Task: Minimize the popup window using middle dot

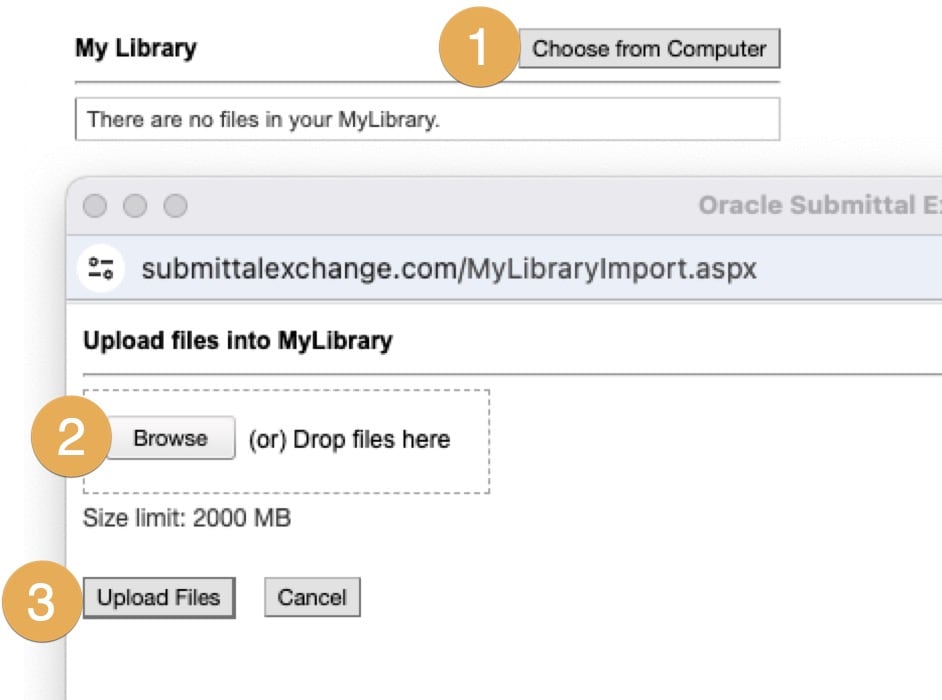Action: (x=135, y=206)
